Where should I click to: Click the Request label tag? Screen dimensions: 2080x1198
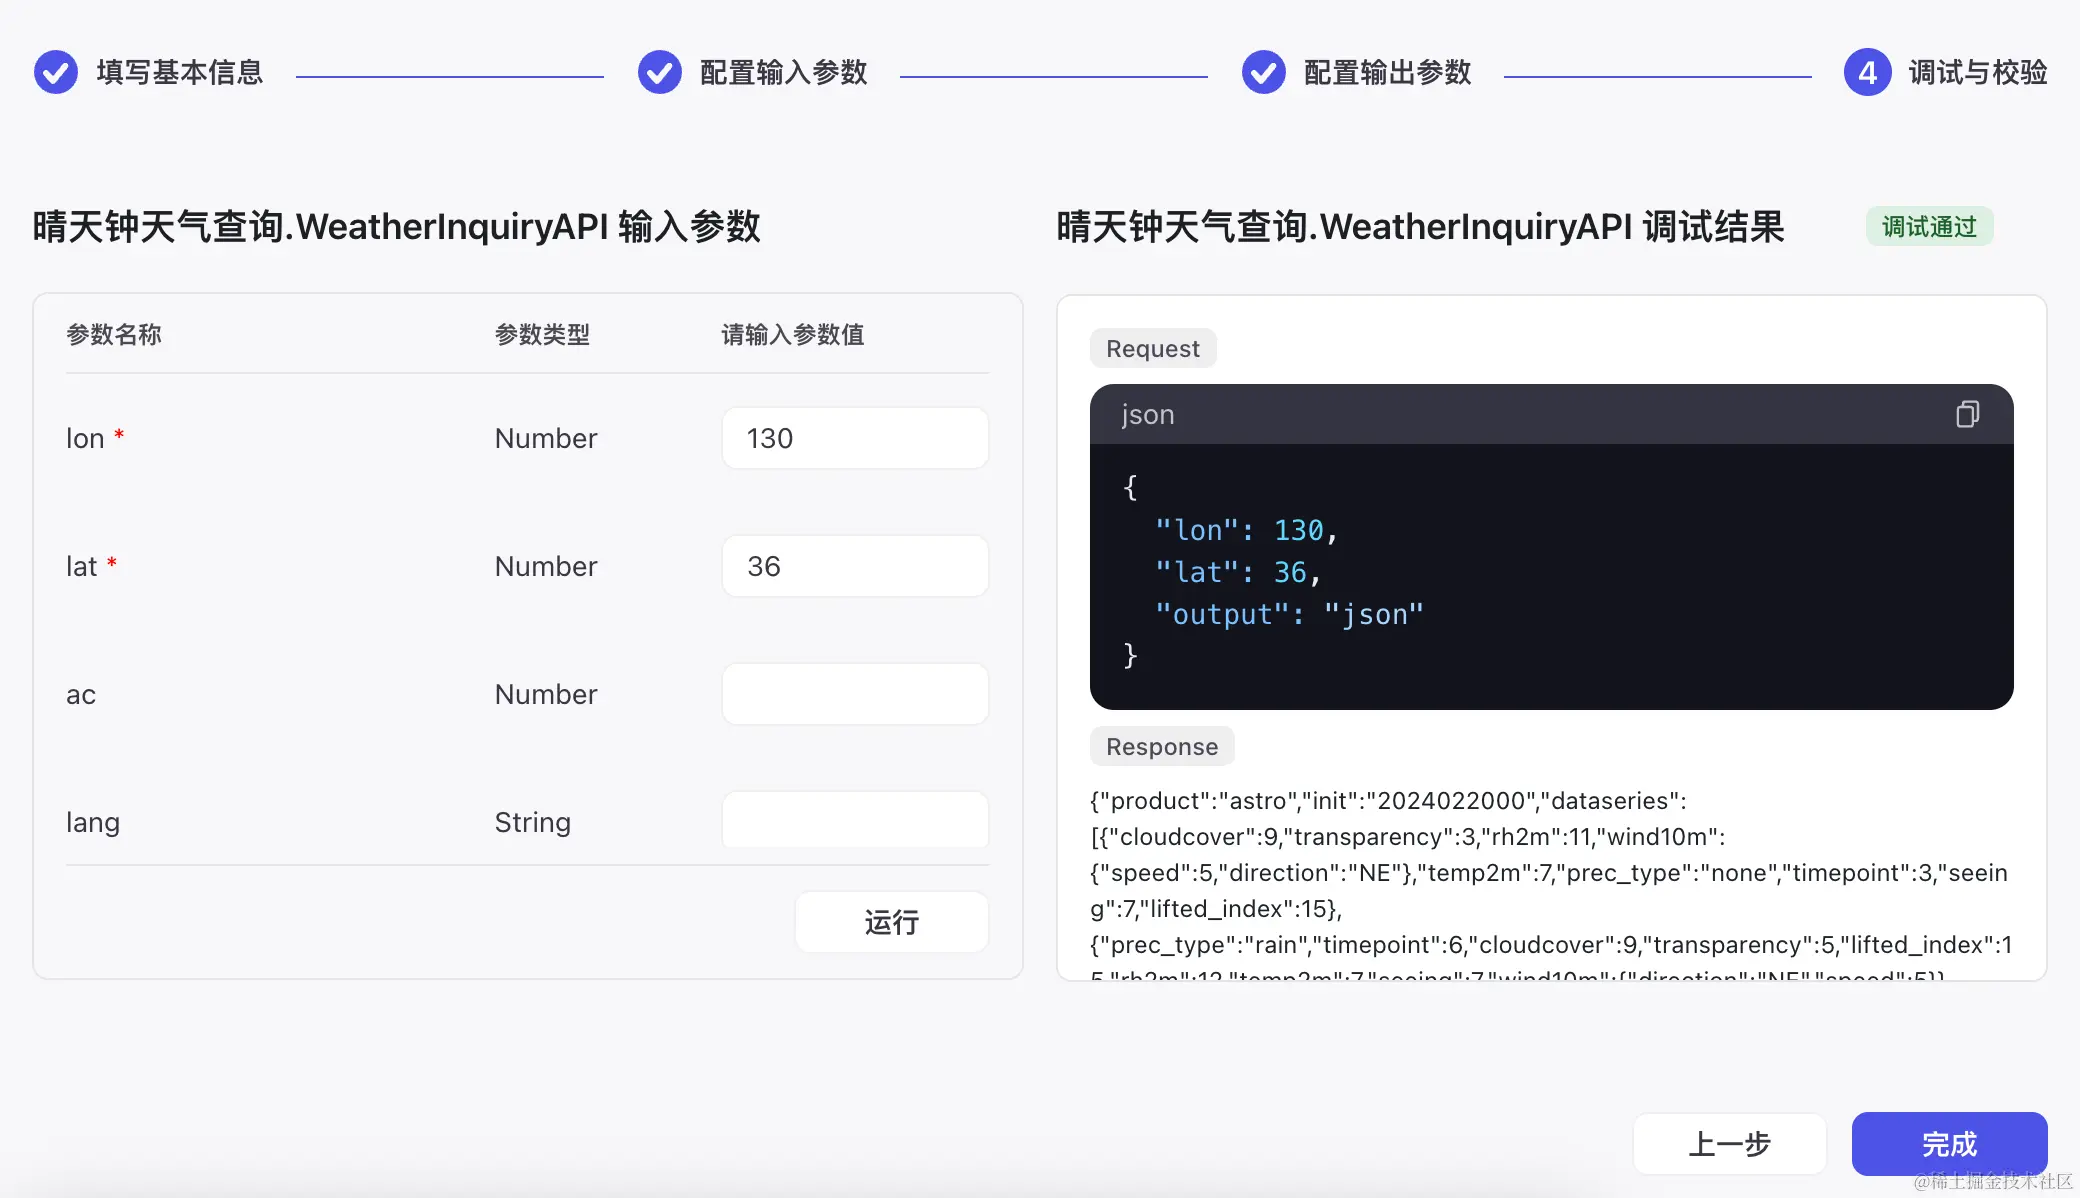coord(1152,348)
